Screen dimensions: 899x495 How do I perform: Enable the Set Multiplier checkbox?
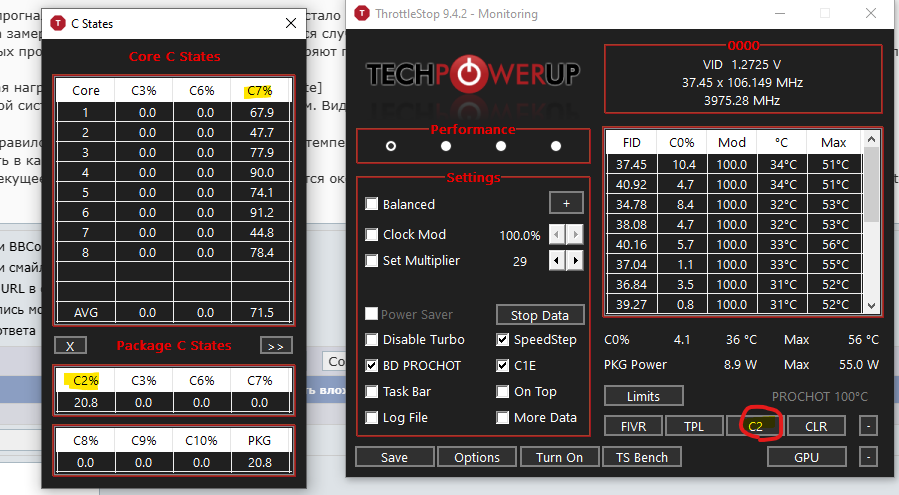point(372,260)
